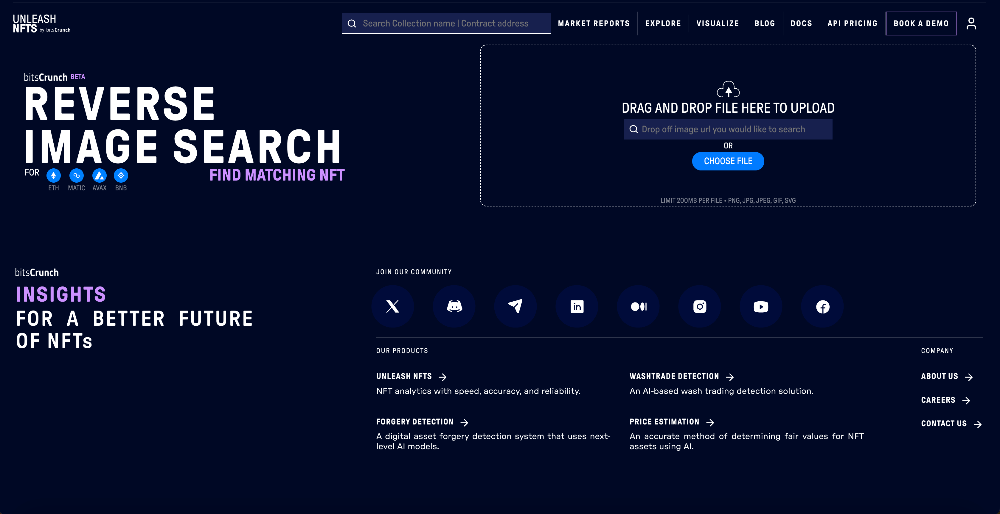This screenshot has height=514, width=1000.
Task: Open the Discord community icon
Action: point(454,307)
